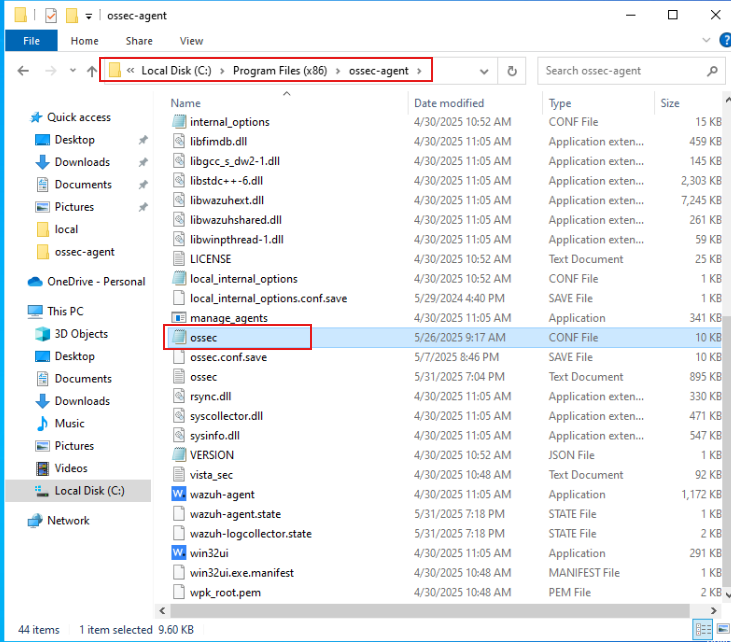Expand chevron after Program Files (x86) breadcrumb
This screenshot has width=731, height=642.
point(338,71)
